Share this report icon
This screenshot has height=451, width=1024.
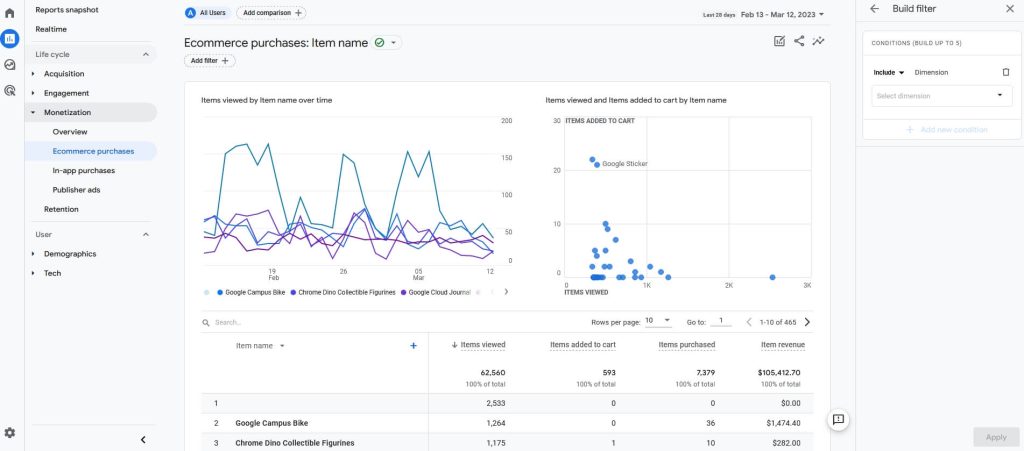[799, 41]
